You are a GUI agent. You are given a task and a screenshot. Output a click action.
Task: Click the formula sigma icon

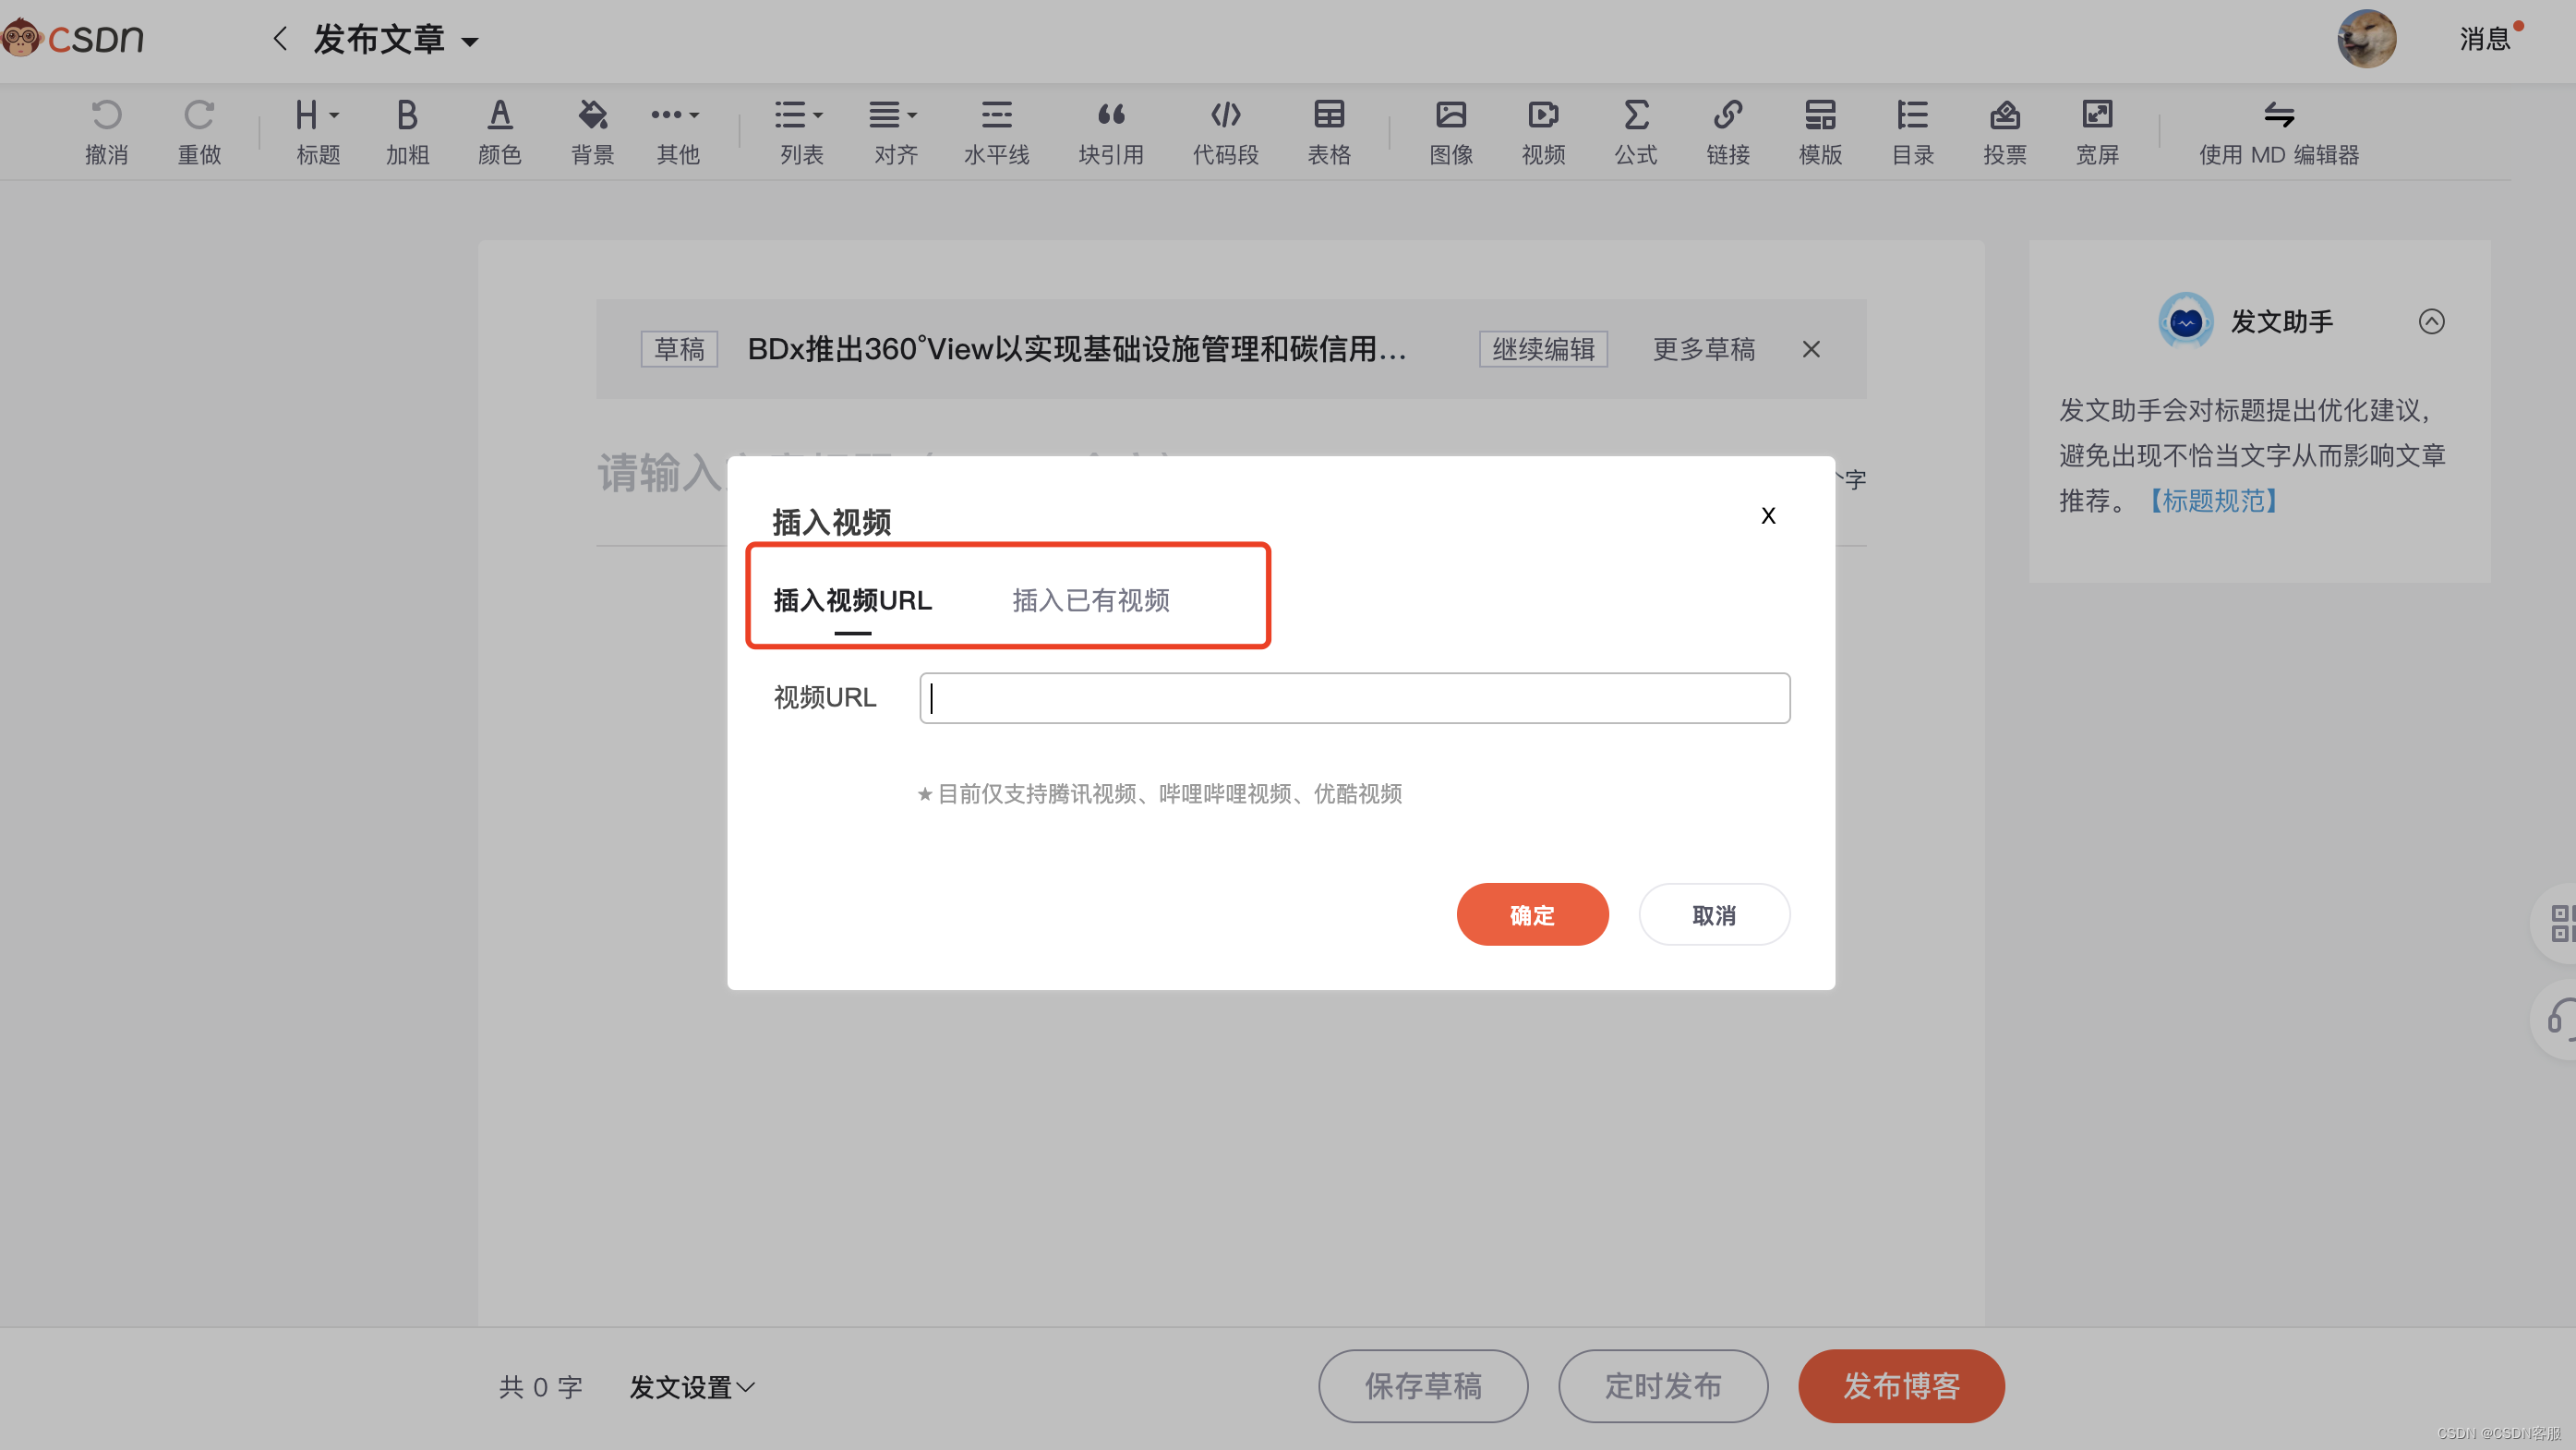pyautogui.click(x=1635, y=117)
